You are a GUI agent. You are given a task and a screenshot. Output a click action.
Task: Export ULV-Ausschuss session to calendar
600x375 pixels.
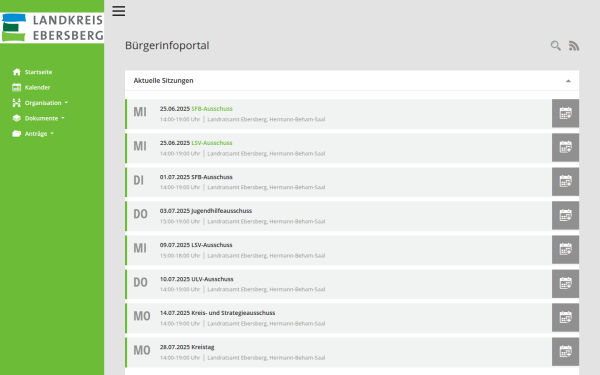(x=565, y=284)
